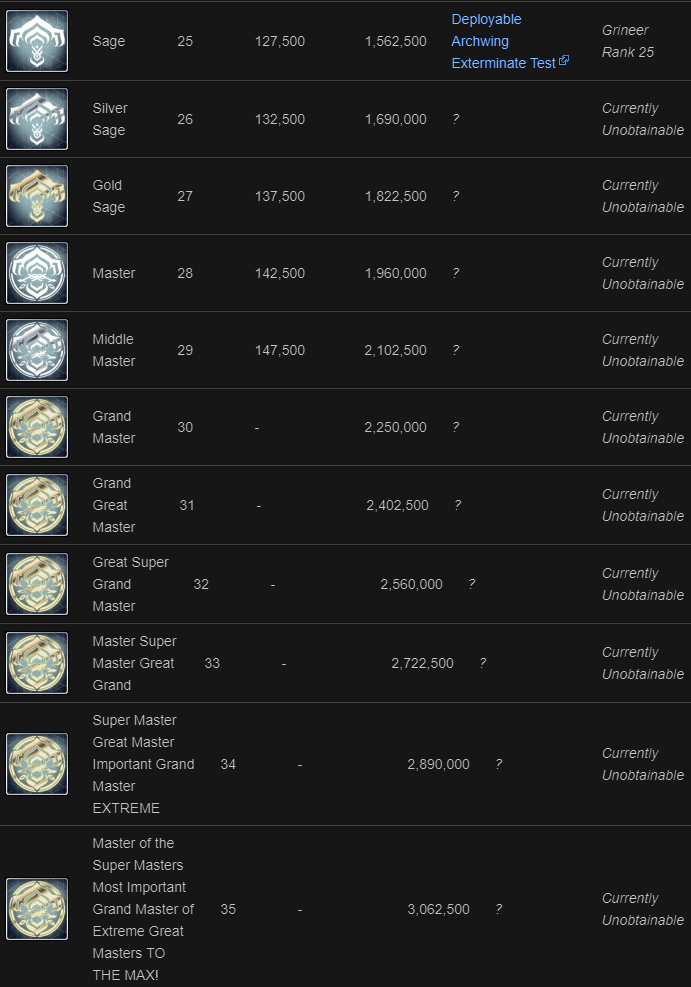Select the Sage rank name text
Screen dimensions: 691x987
click(x=108, y=41)
